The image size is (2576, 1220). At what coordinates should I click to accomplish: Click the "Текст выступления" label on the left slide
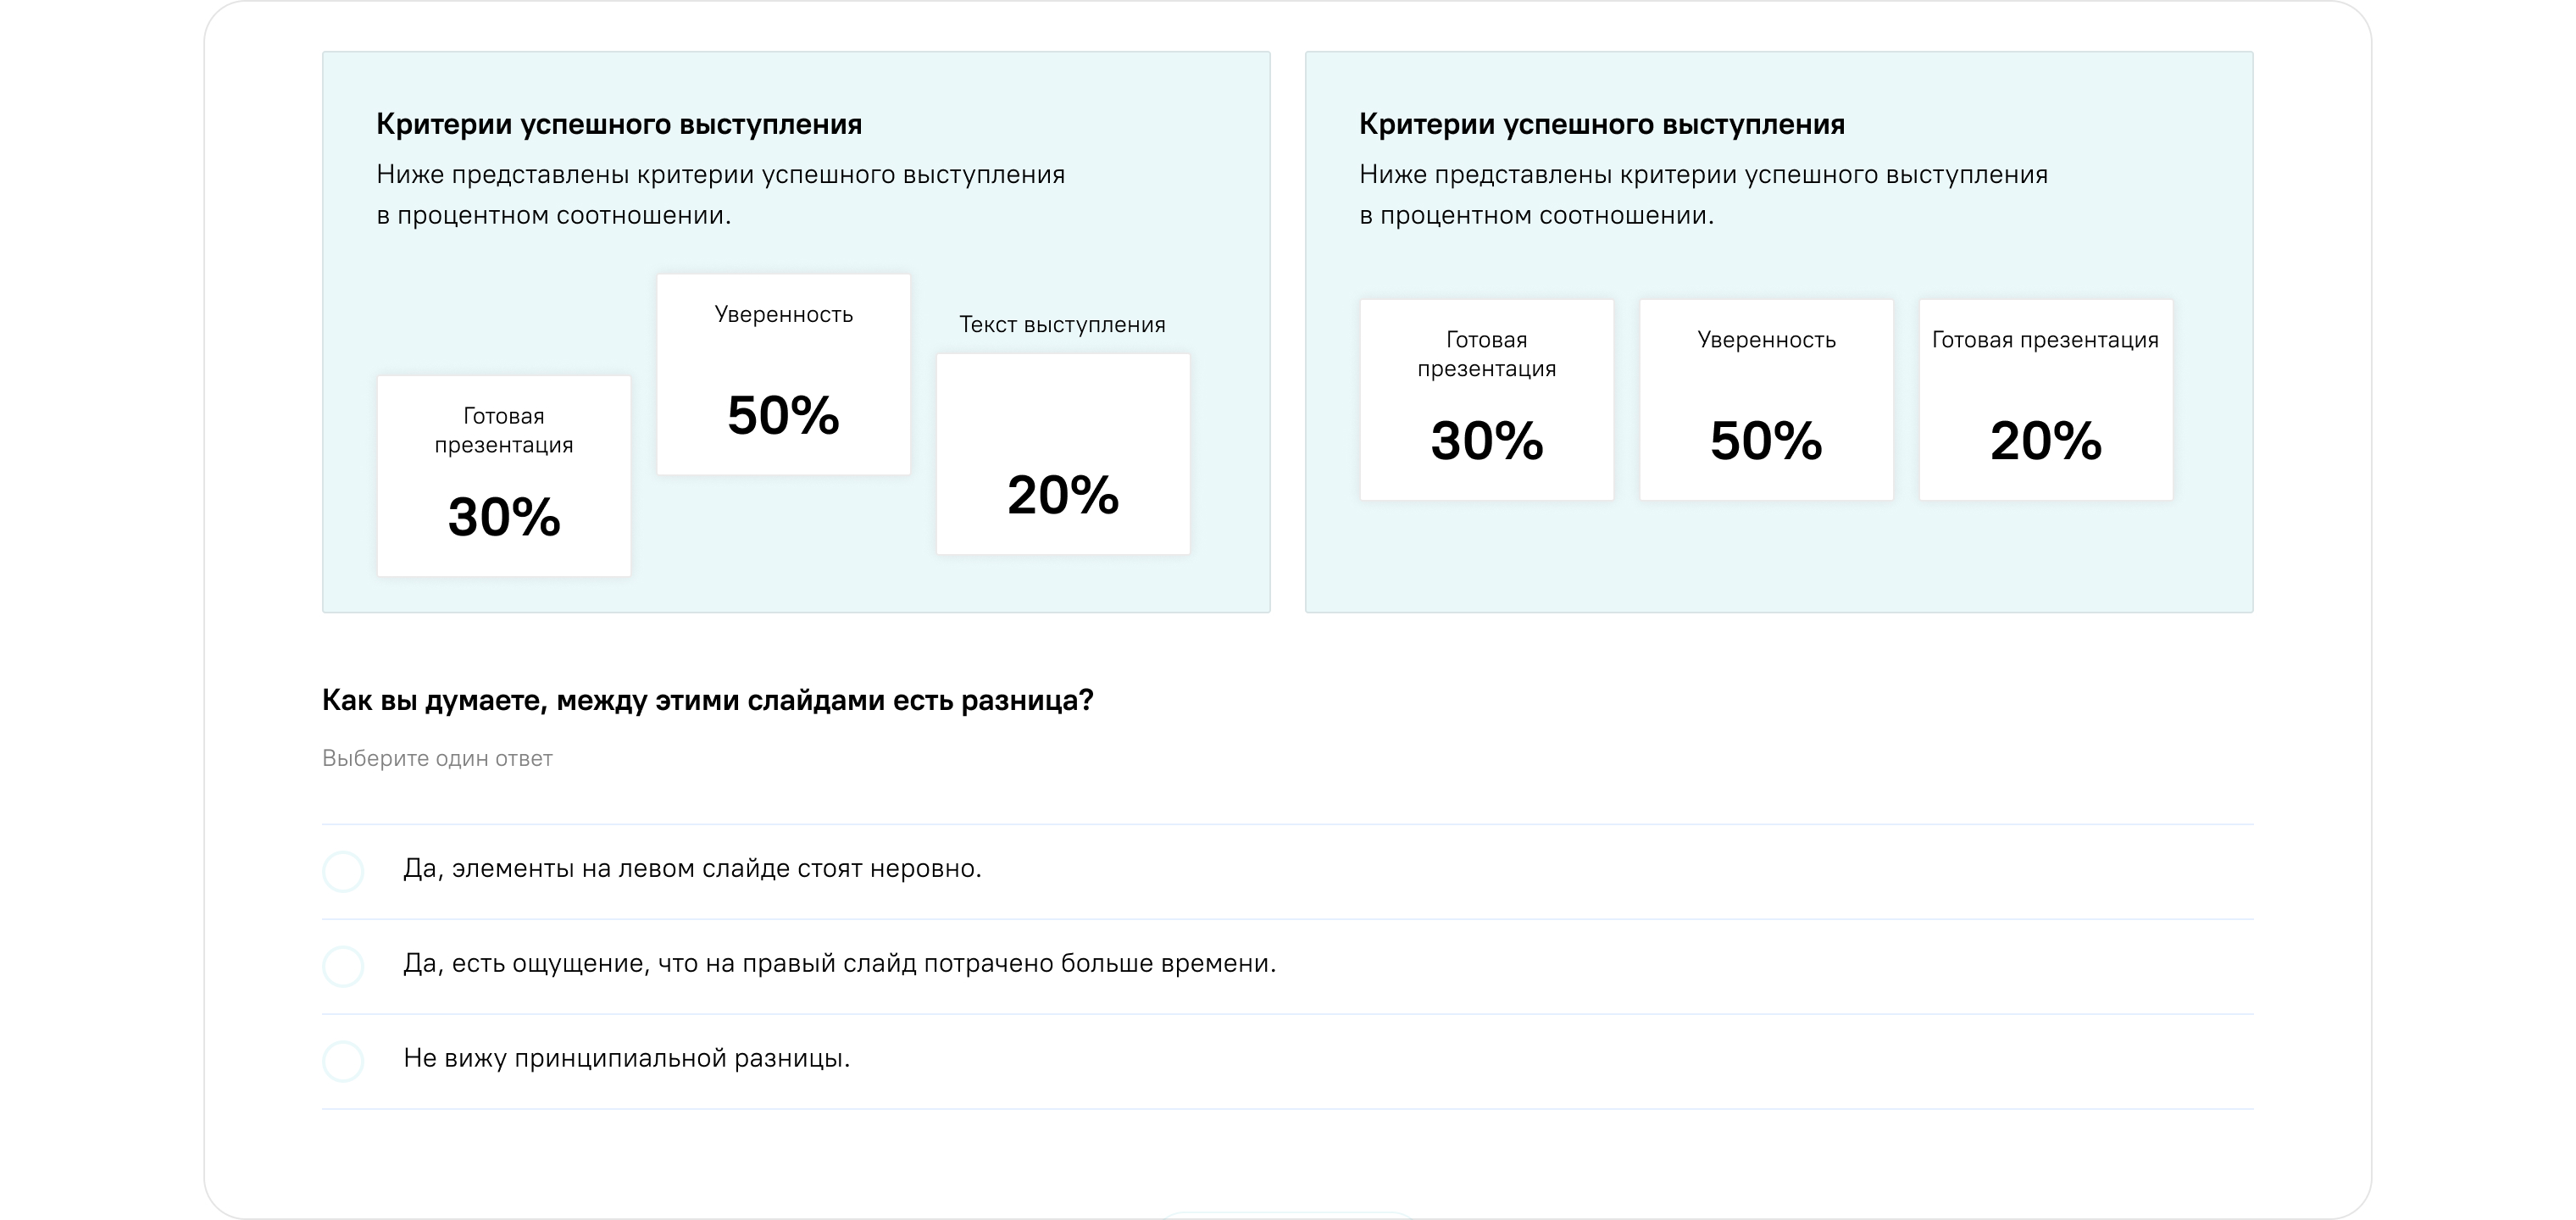1062,325
